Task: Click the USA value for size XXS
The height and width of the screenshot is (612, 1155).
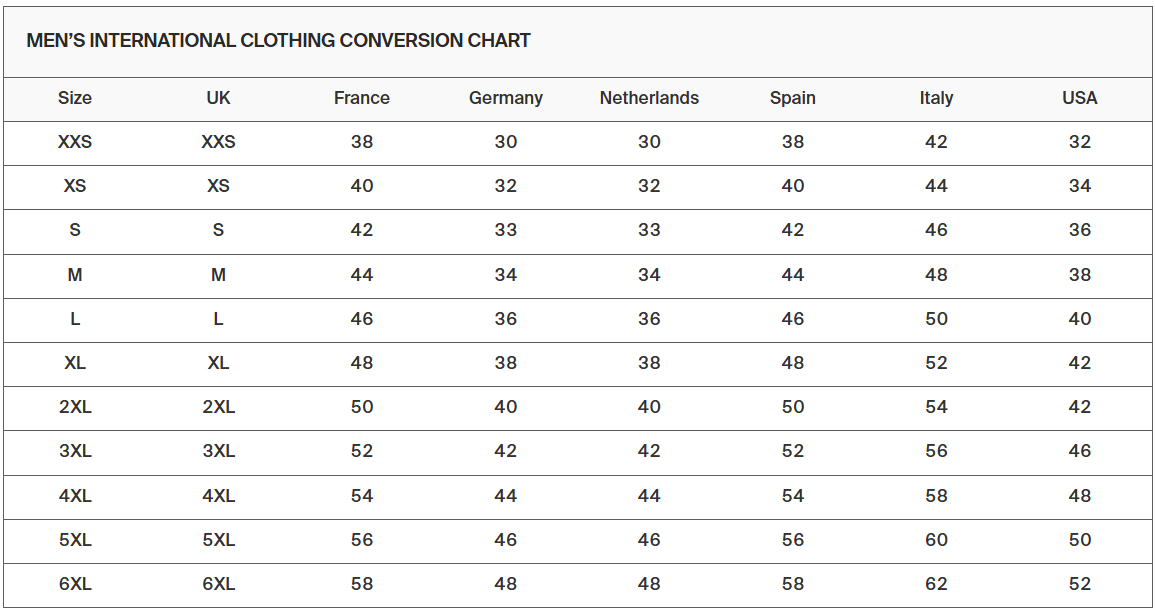Action: pyautogui.click(x=1080, y=142)
